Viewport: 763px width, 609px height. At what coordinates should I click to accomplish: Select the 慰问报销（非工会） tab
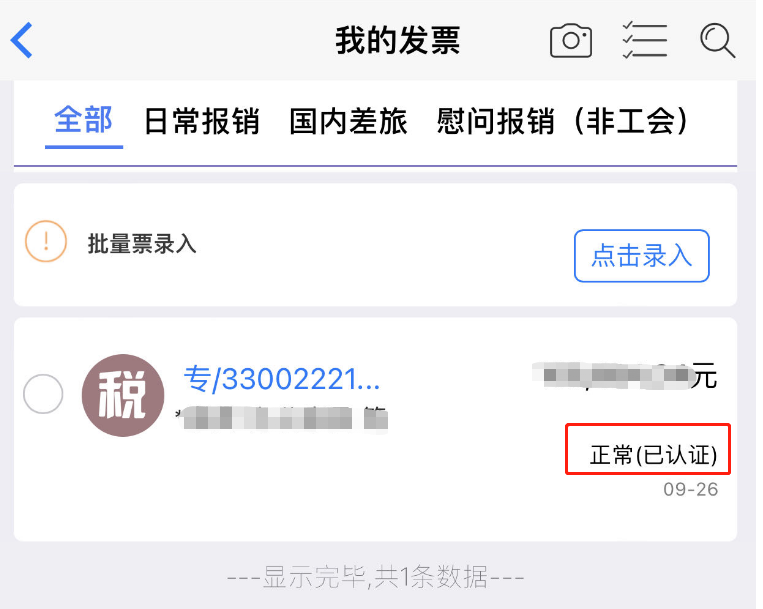click(563, 121)
